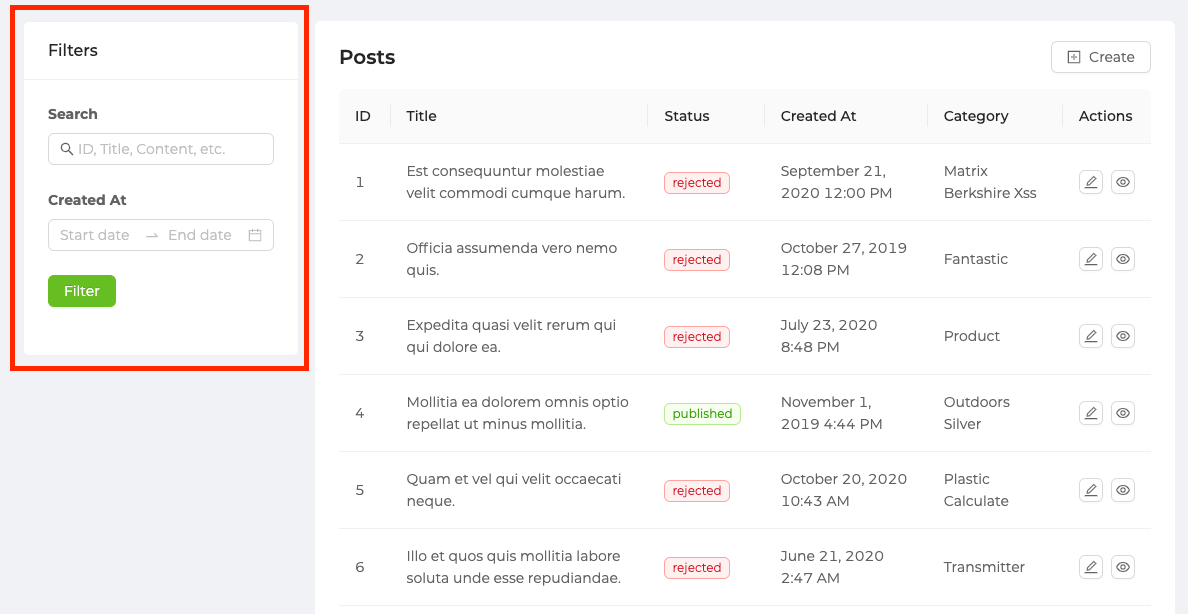Image resolution: width=1188 pixels, height=614 pixels.
Task: Click the Create button
Action: [x=1100, y=57]
